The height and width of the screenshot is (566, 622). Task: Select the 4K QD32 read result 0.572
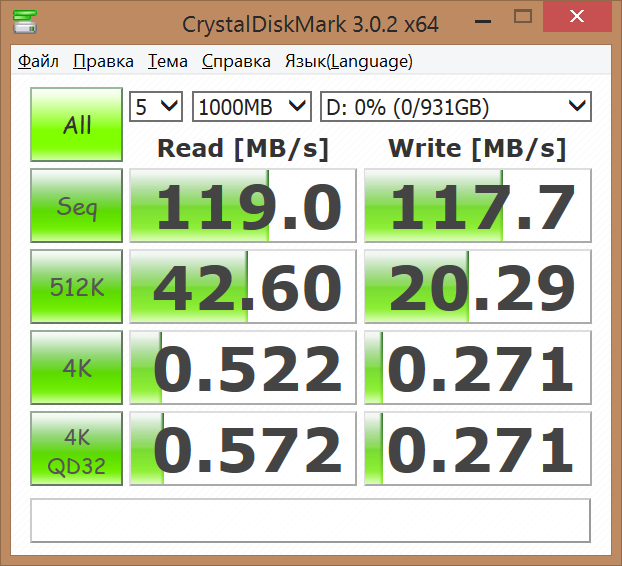(x=243, y=448)
